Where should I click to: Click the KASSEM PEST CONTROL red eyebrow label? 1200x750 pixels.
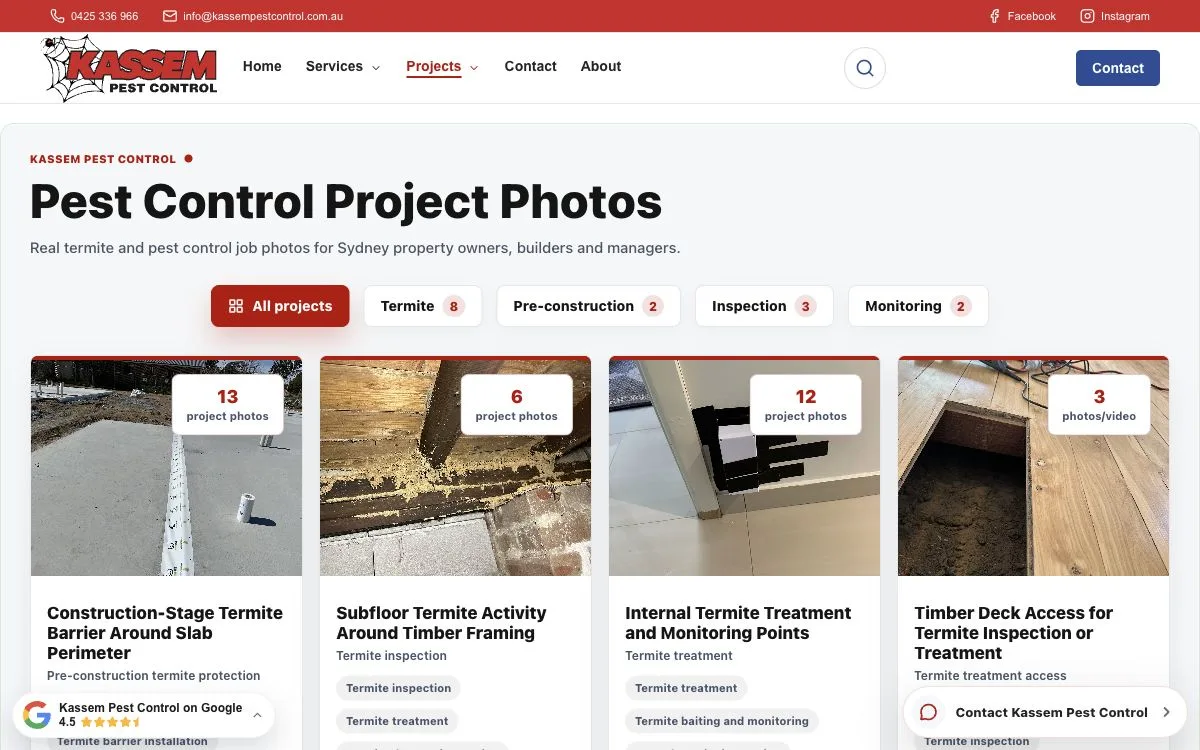pos(103,159)
